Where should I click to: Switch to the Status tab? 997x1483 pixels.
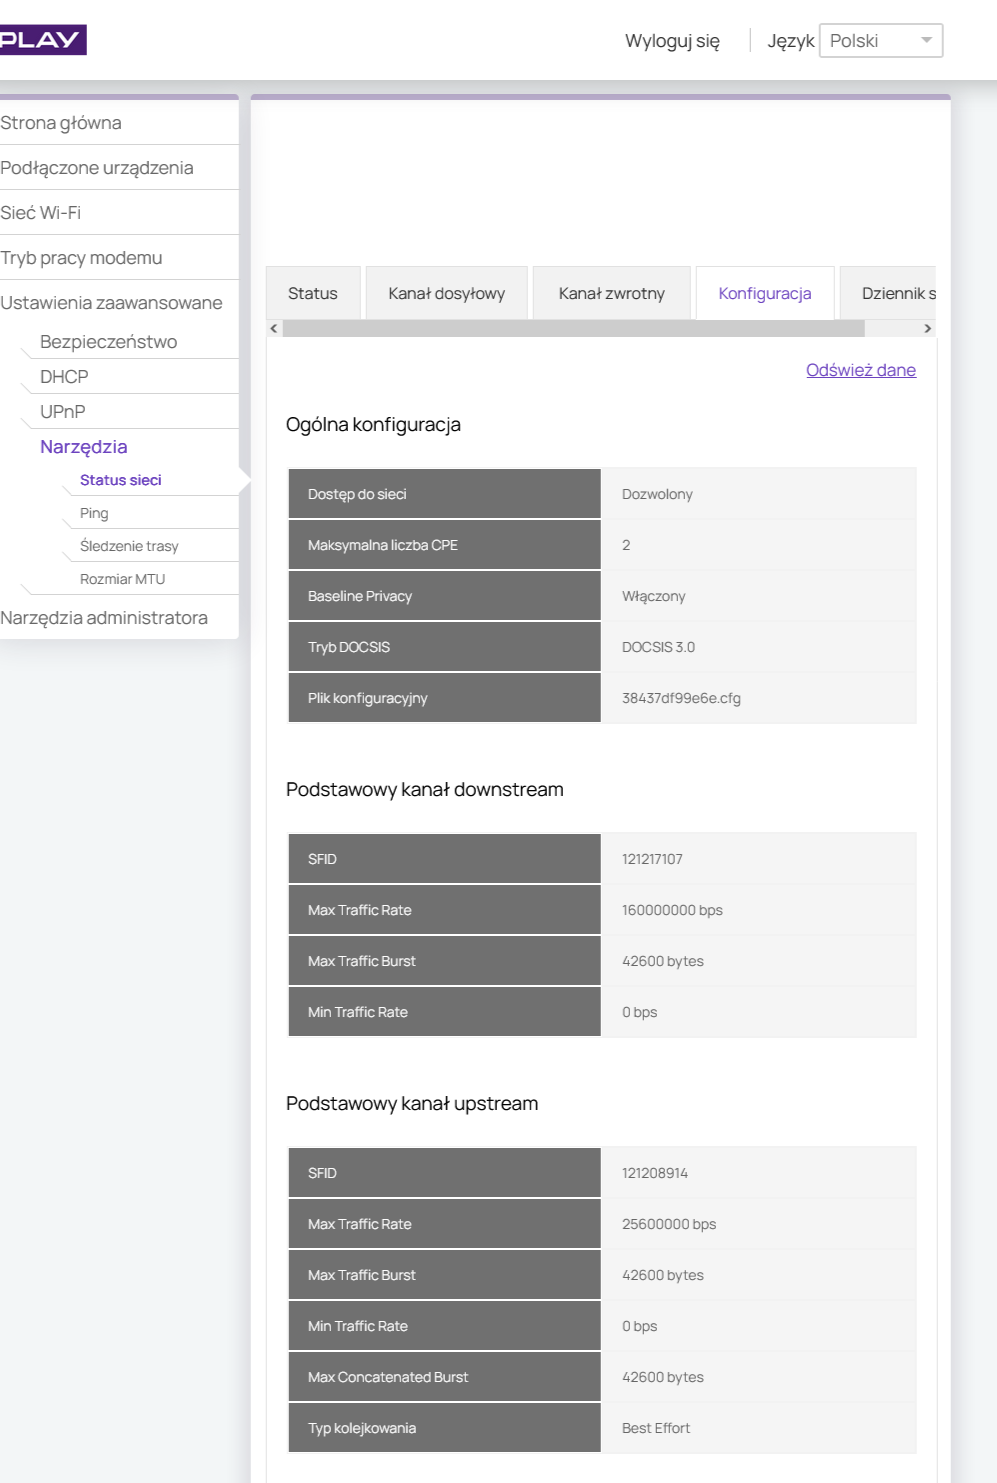coord(313,294)
